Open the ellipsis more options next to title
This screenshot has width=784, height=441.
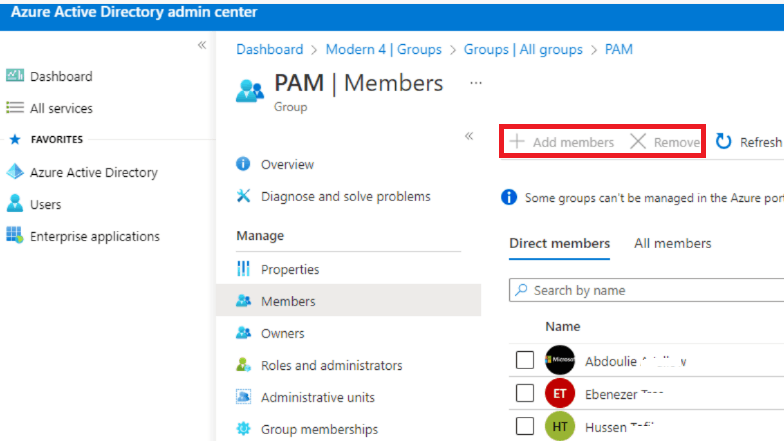476,83
